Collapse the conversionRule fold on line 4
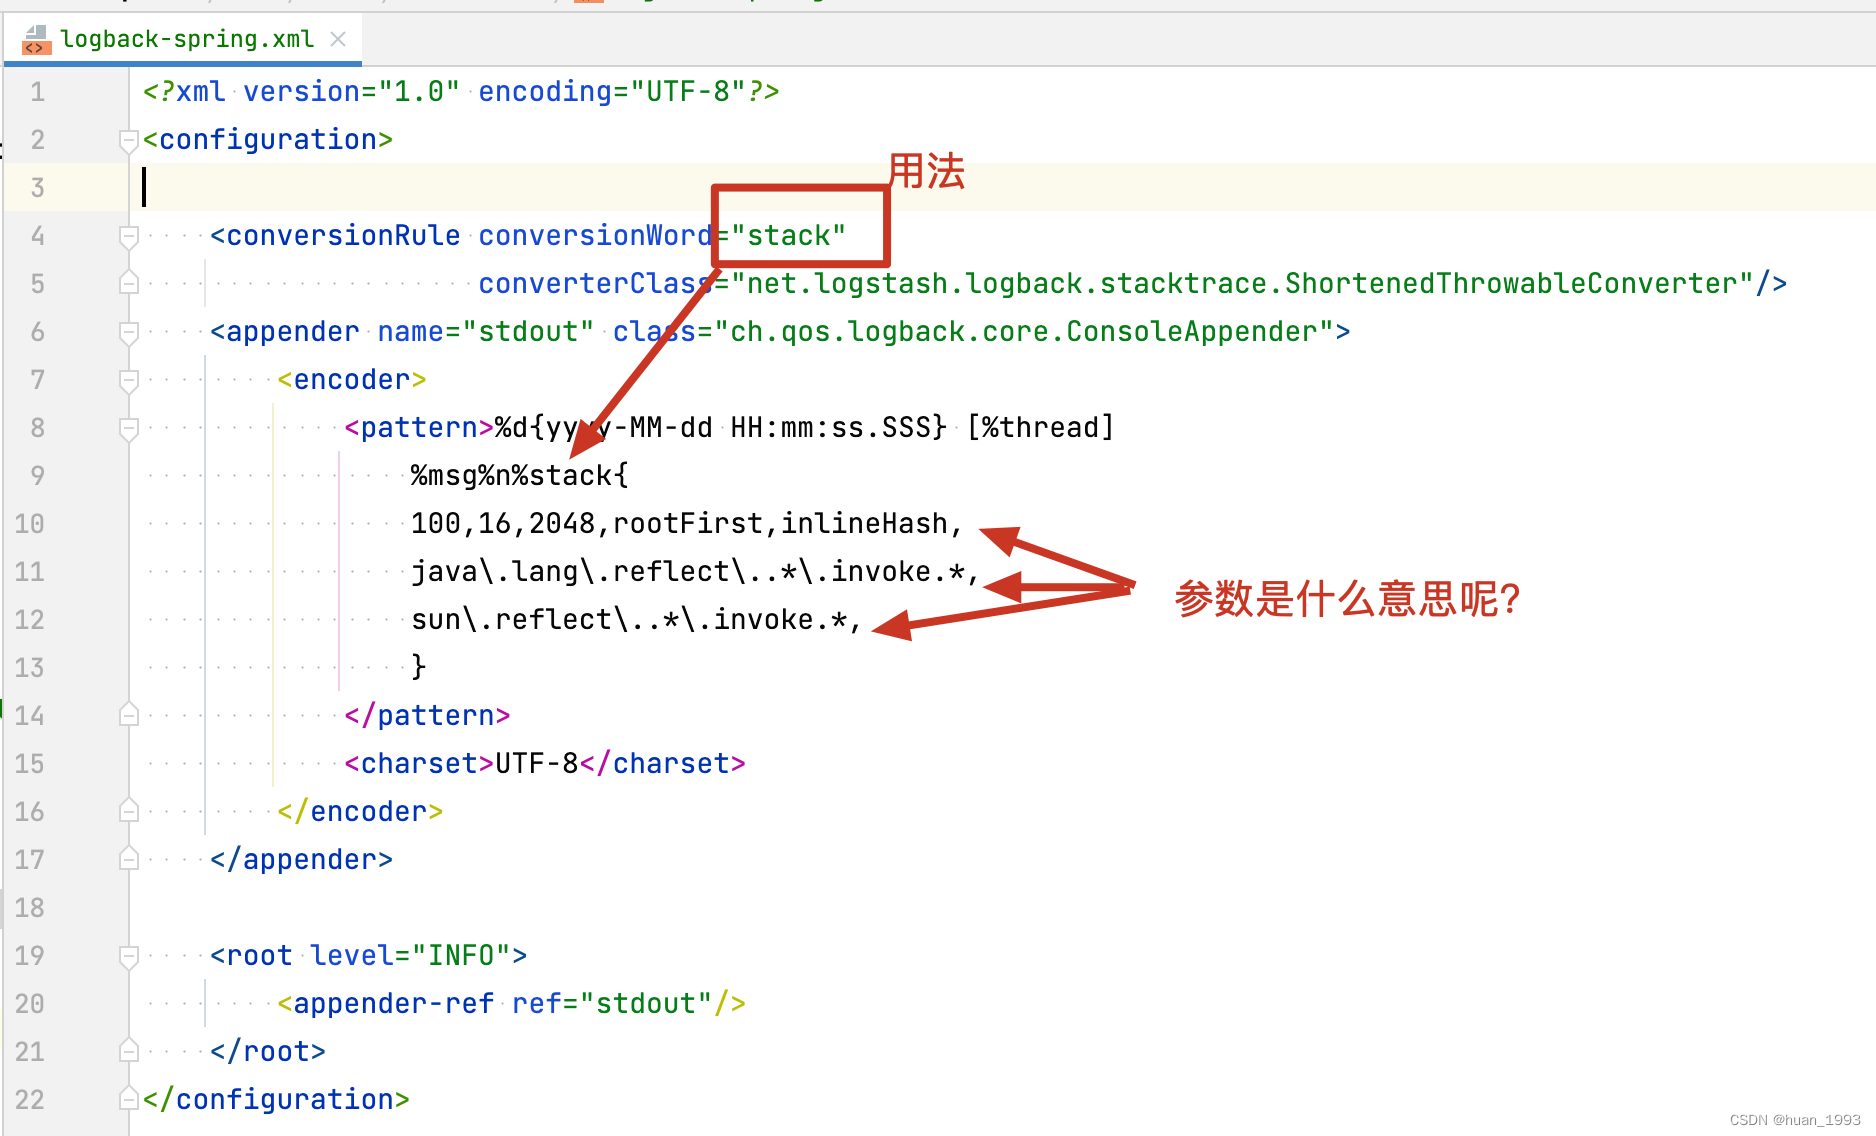This screenshot has height=1136, width=1876. [128, 236]
